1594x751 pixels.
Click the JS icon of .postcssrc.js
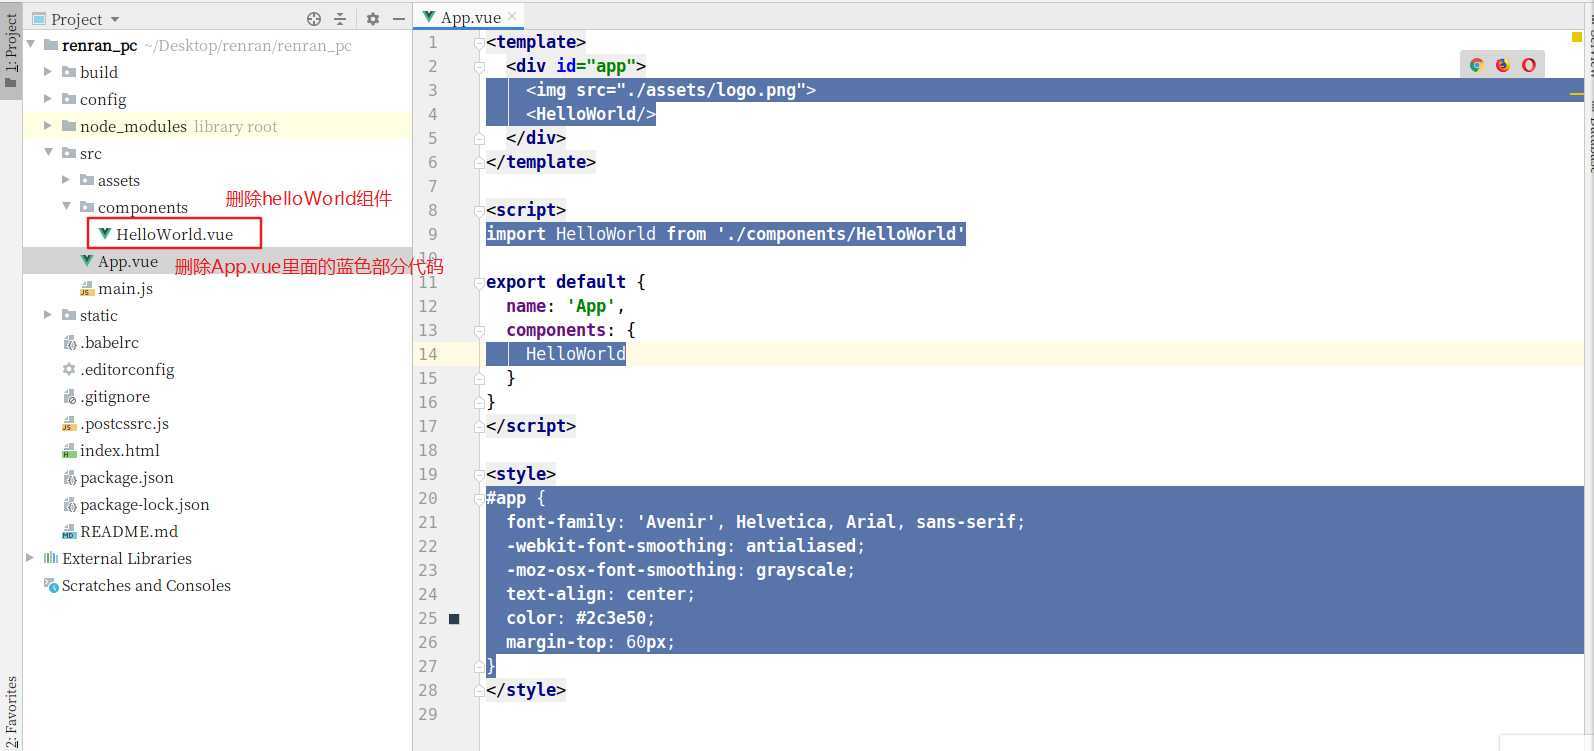coord(69,424)
